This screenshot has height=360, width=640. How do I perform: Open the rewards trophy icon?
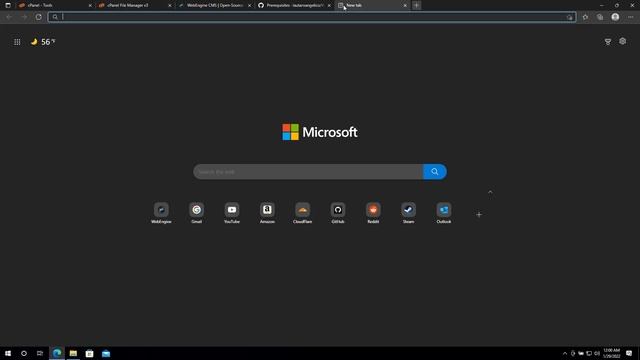[608, 42]
